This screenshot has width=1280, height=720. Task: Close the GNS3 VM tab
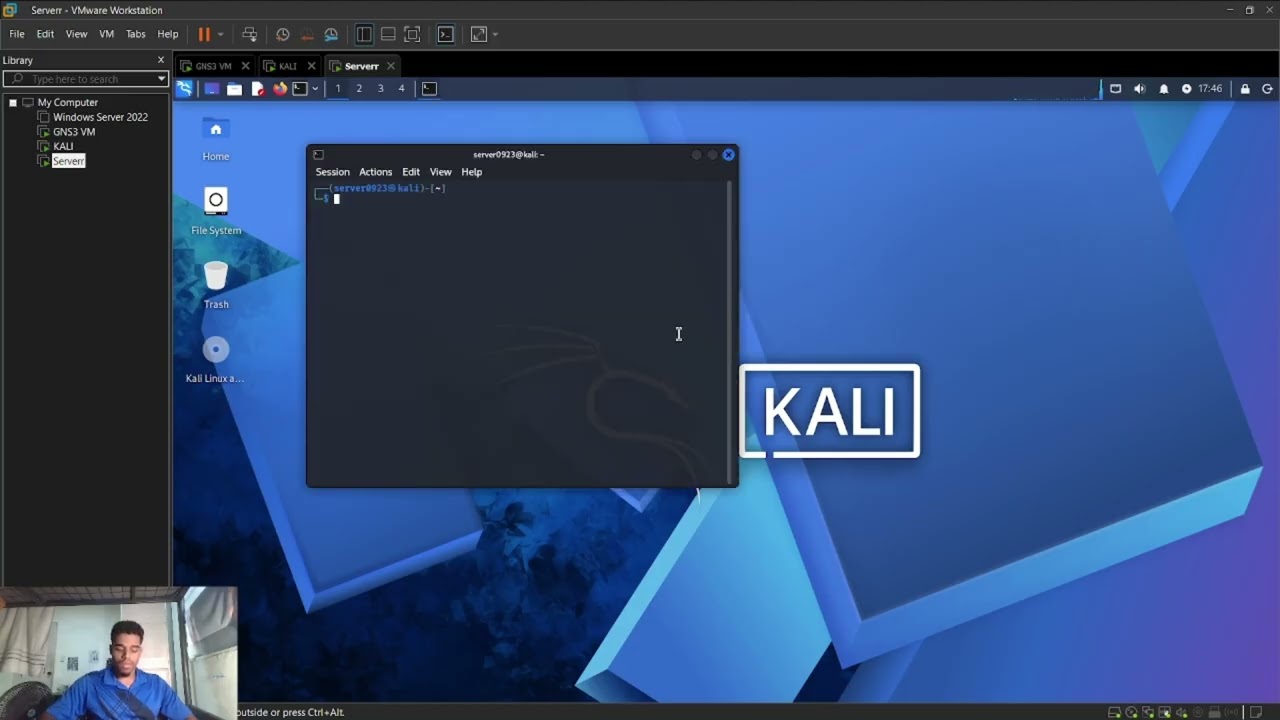point(245,66)
